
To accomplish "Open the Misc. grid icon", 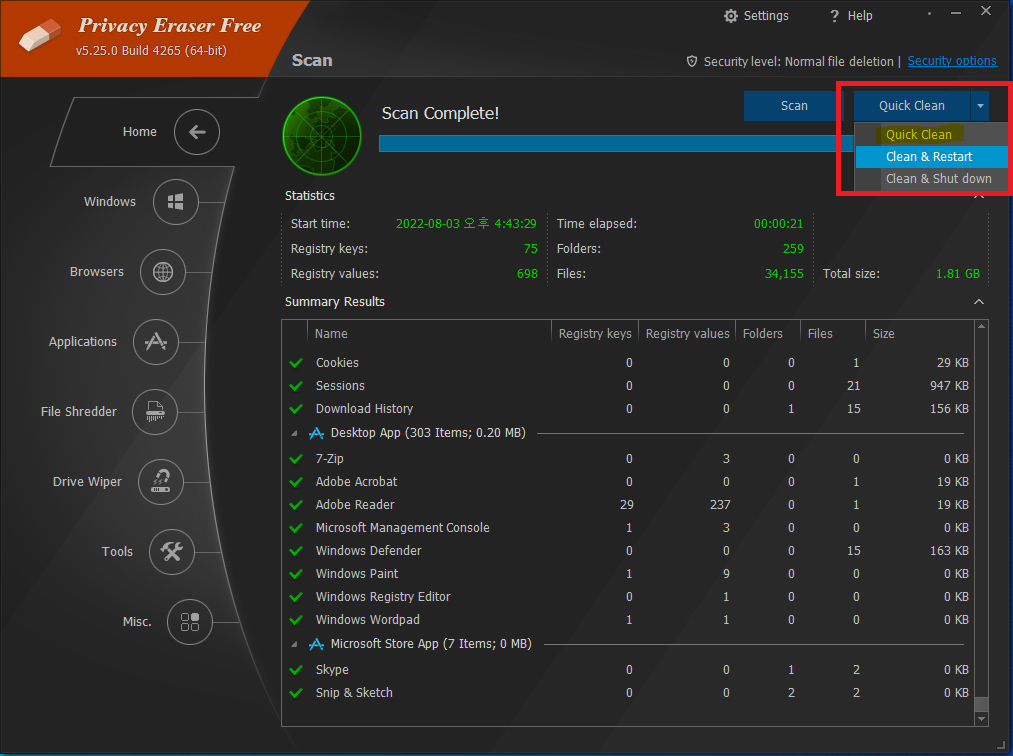I will pyautogui.click(x=190, y=622).
